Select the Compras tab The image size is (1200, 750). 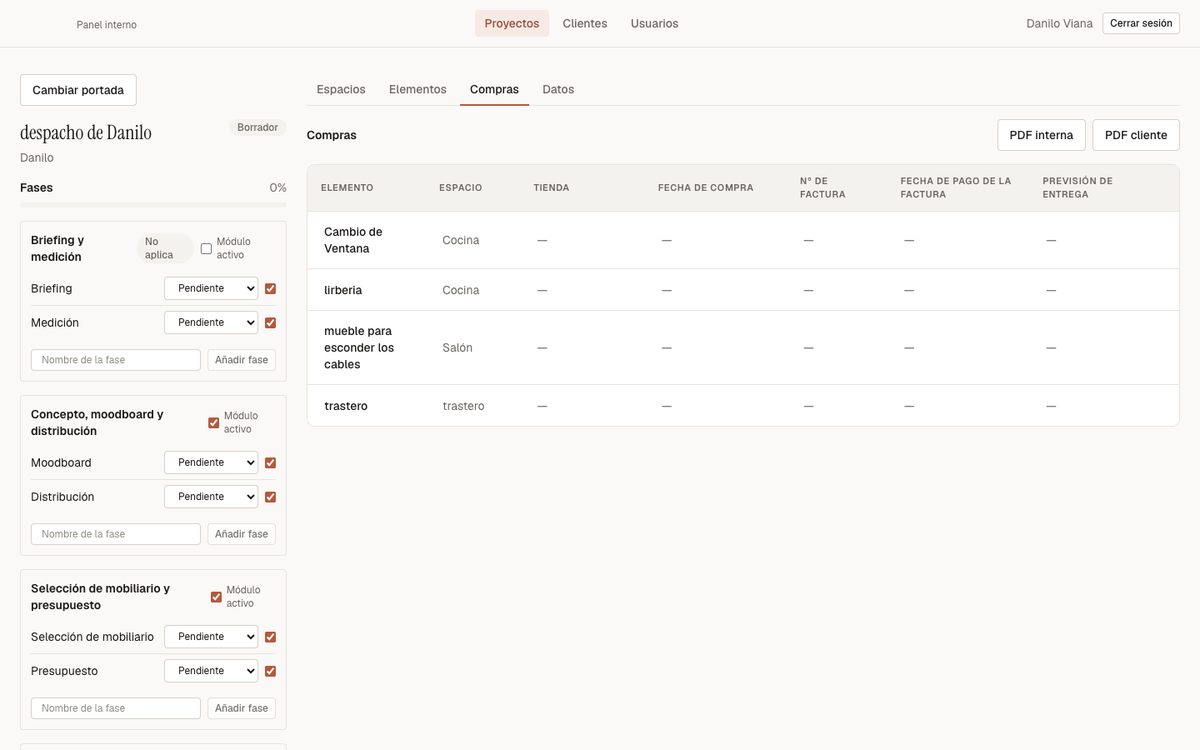494,89
